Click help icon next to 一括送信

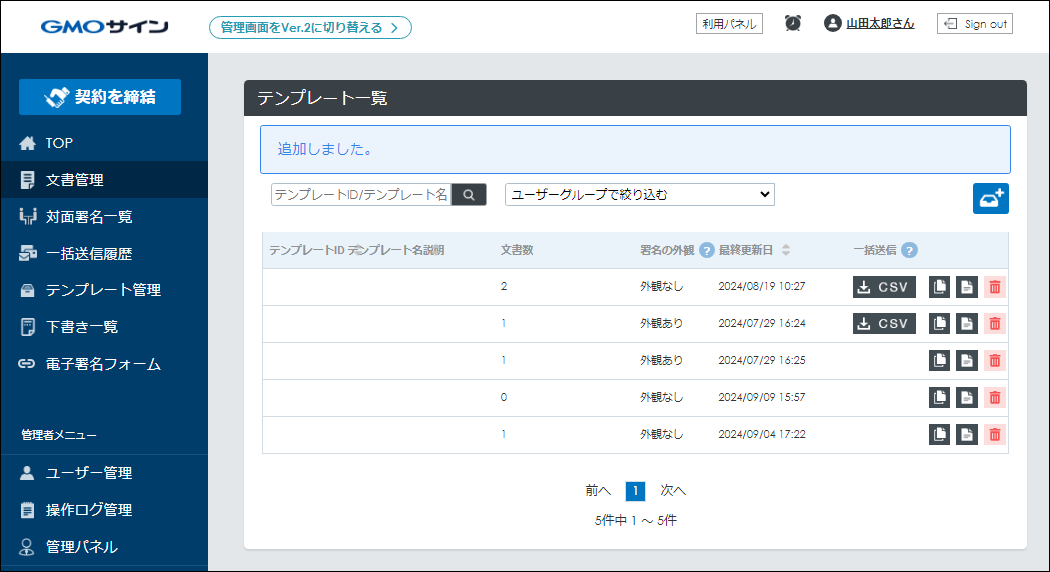click(909, 250)
